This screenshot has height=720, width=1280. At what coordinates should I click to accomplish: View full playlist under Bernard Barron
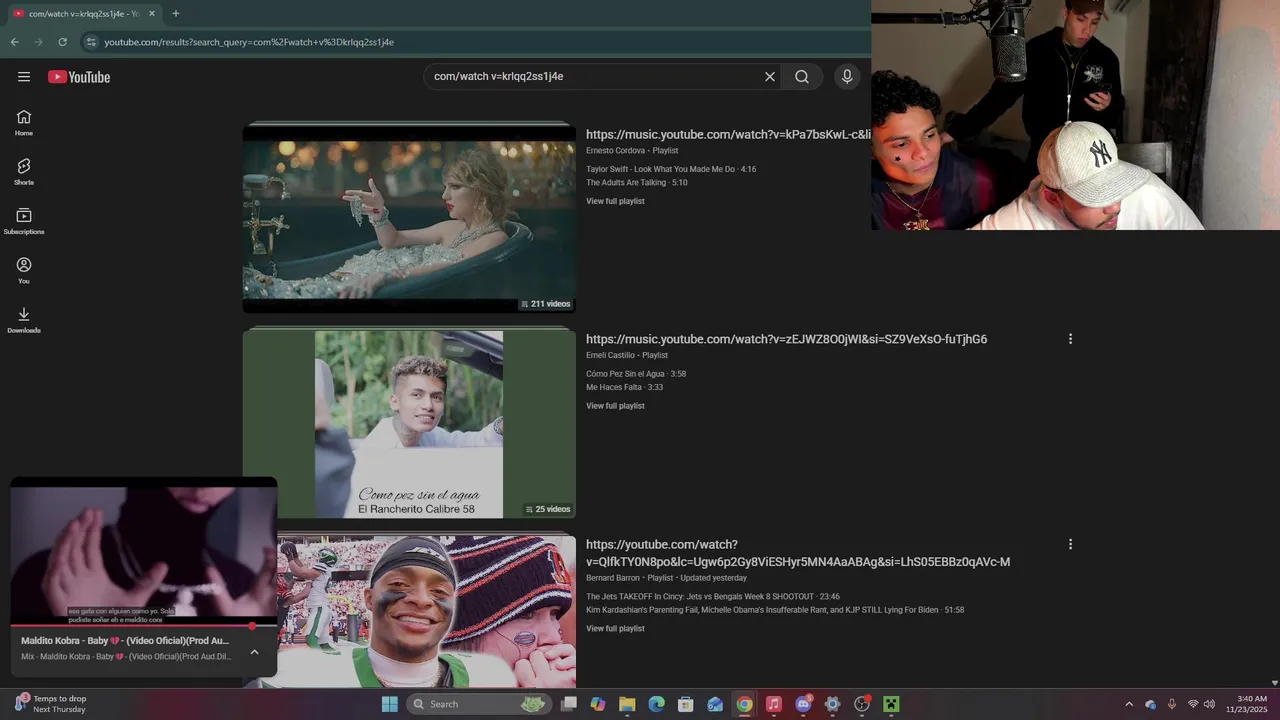(615, 629)
